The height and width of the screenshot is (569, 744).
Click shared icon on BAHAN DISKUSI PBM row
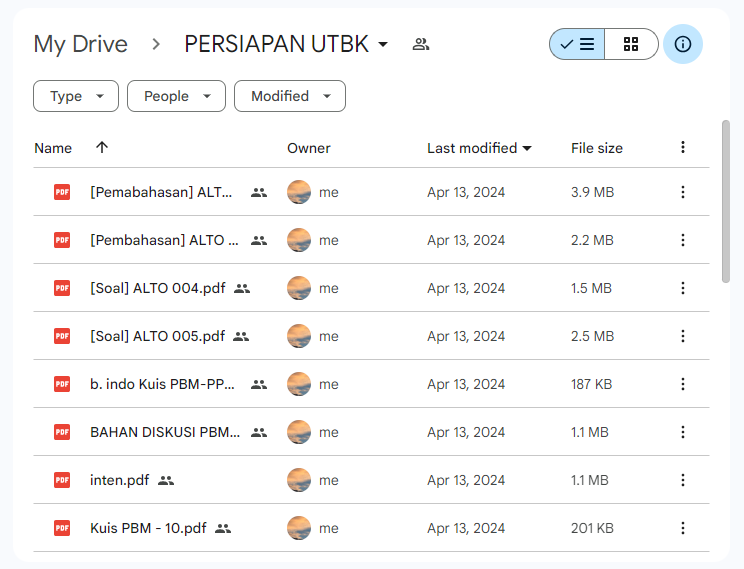[259, 432]
